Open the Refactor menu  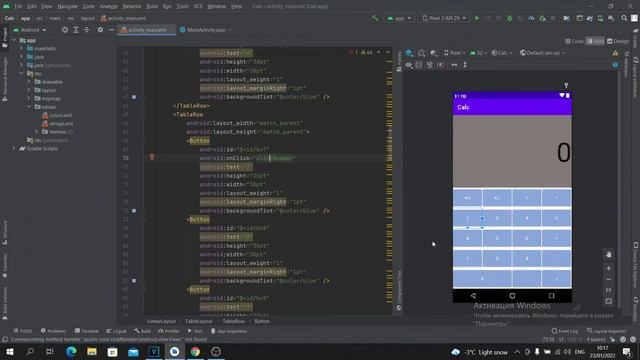(x=132, y=6)
